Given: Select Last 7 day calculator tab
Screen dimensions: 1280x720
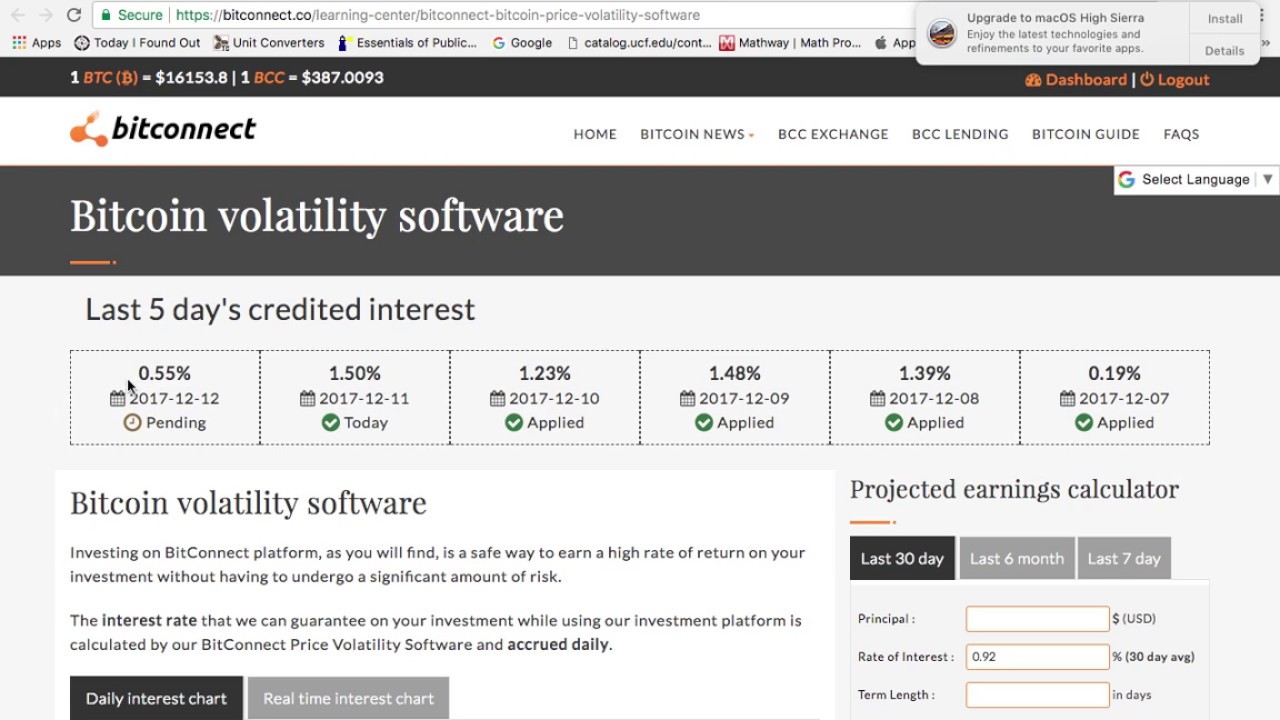Looking at the screenshot, I should click(x=1124, y=558).
